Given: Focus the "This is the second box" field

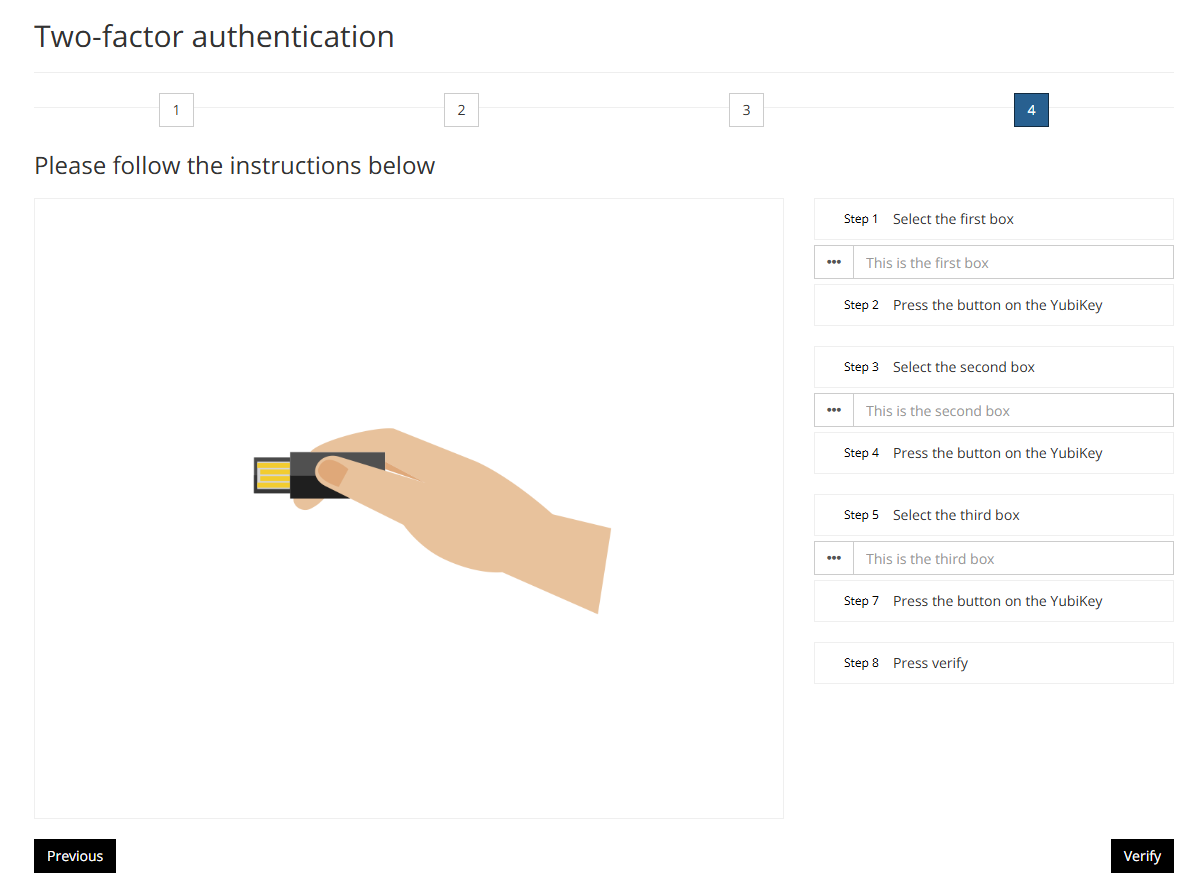Looking at the screenshot, I should coord(1012,410).
